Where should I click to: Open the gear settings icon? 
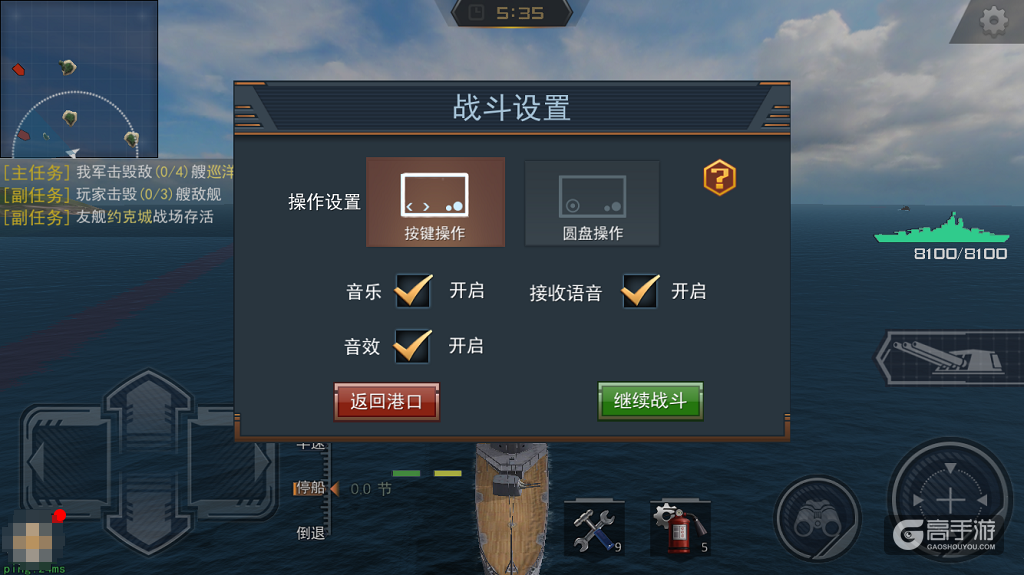pyautogui.click(x=993, y=20)
